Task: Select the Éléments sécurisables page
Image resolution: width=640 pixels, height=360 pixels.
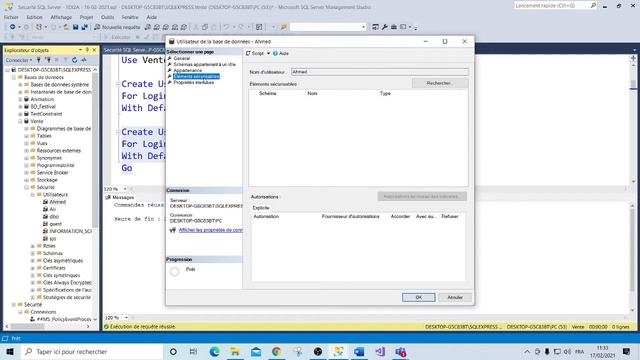Action: pyautogui.click(x=196, y=76)
